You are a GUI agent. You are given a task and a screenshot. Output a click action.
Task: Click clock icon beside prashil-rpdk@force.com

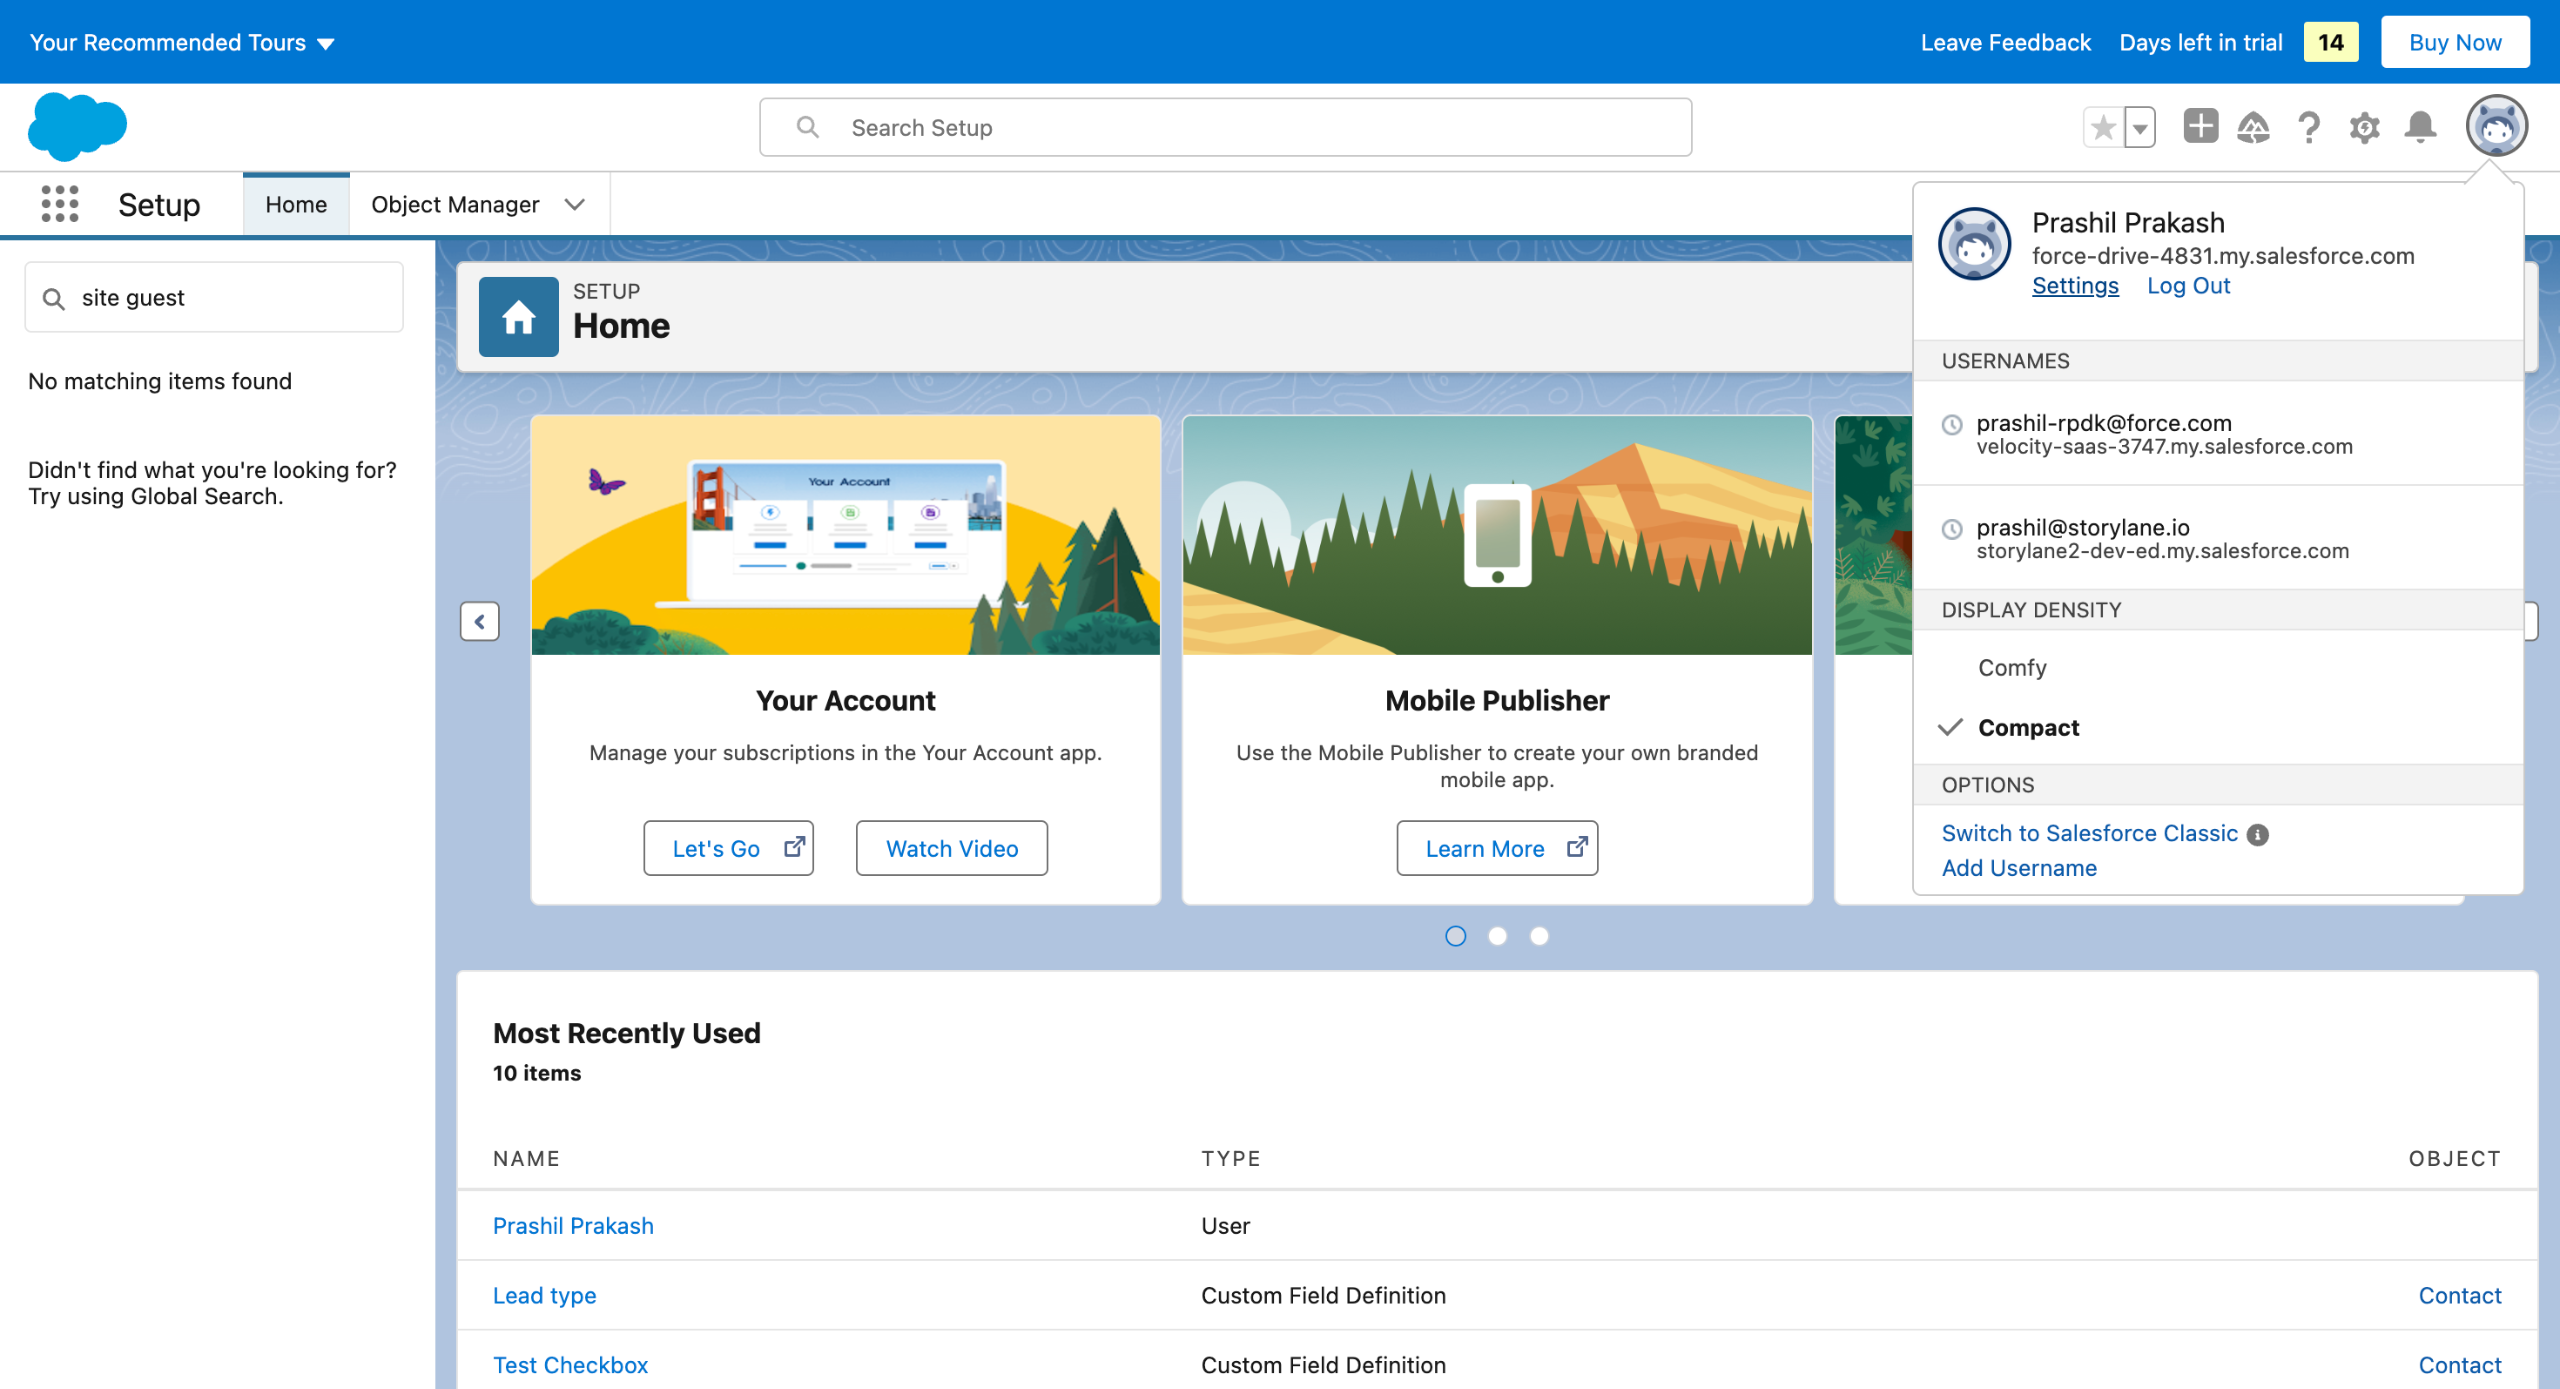pos(1952,424)
